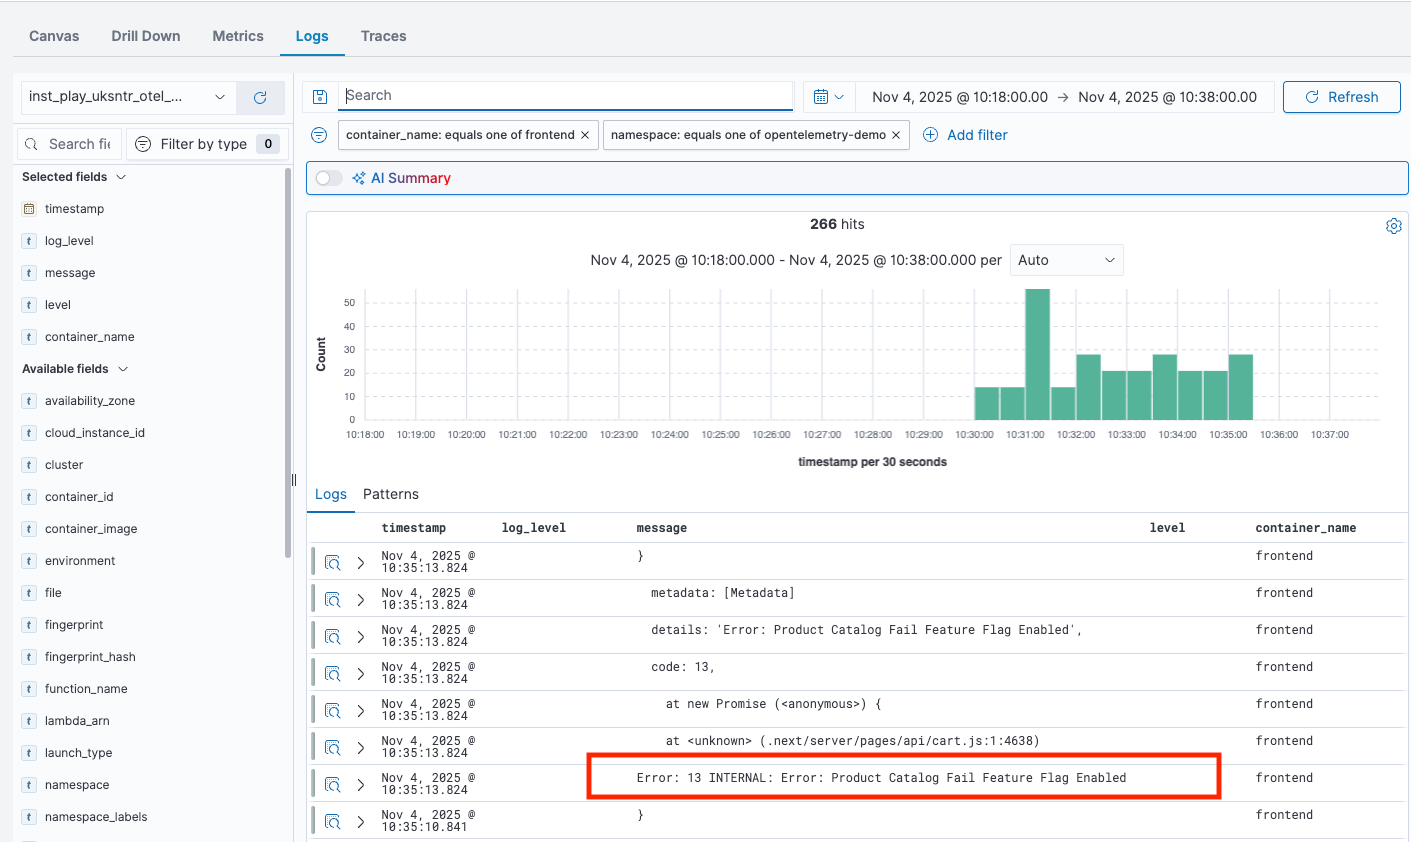
Task: Open the calendar date picker icon
Action: [828, 97]
